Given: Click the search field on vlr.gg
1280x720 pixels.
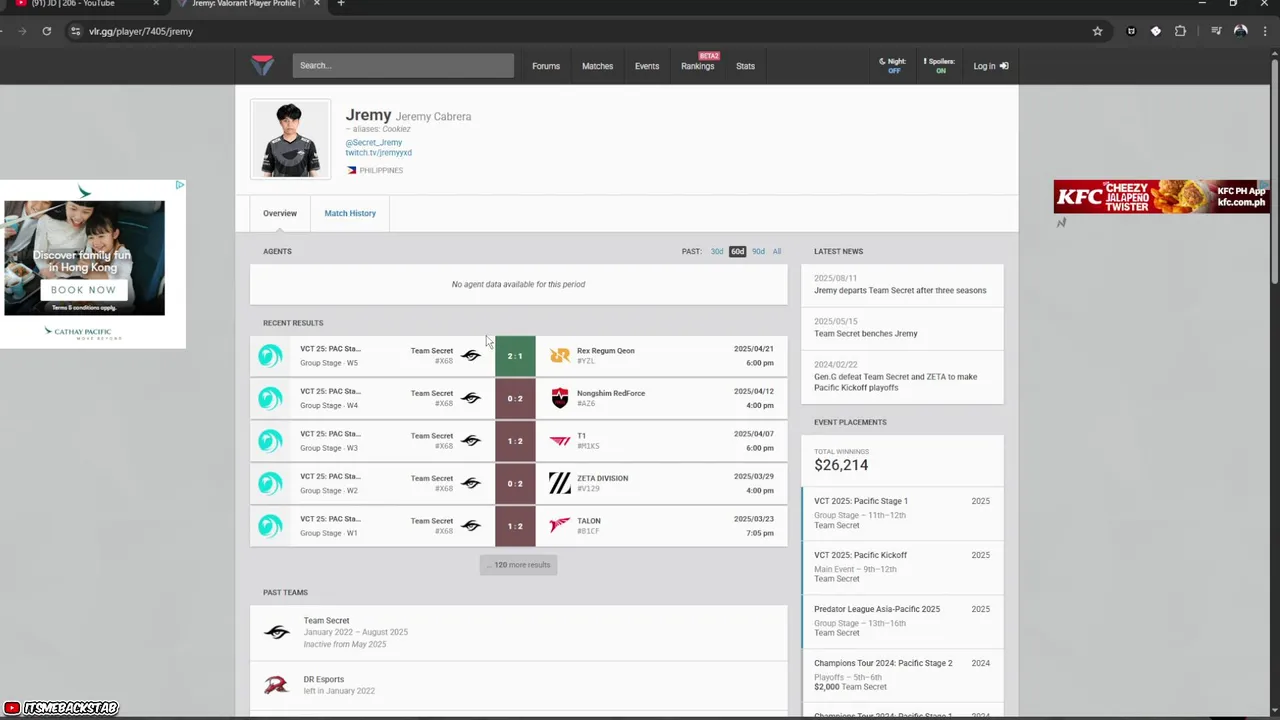Looking at the screenshot, I should (x=403, y=66).
